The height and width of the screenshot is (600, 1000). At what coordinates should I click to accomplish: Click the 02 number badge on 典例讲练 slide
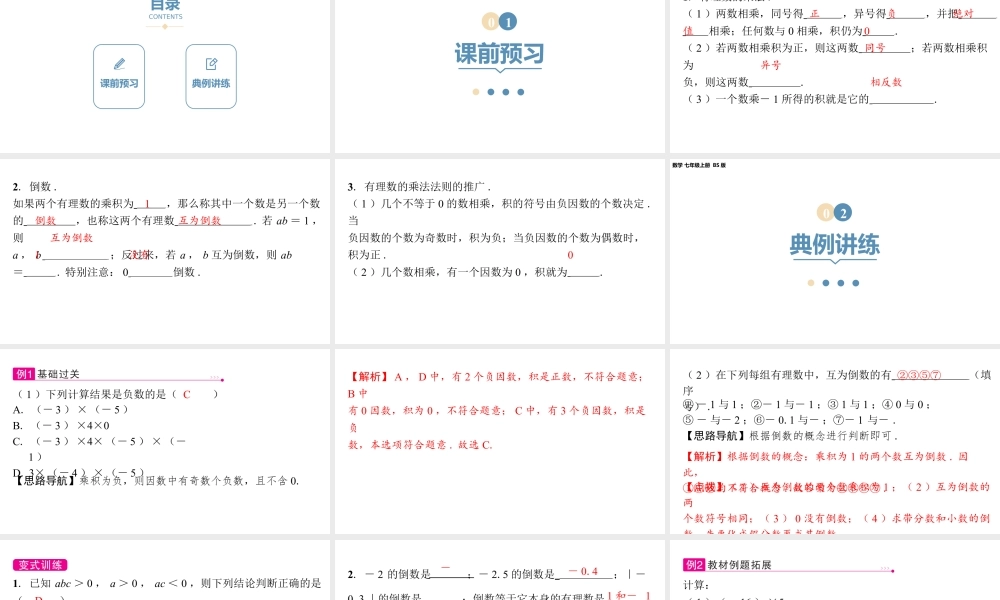pos(835,211)
